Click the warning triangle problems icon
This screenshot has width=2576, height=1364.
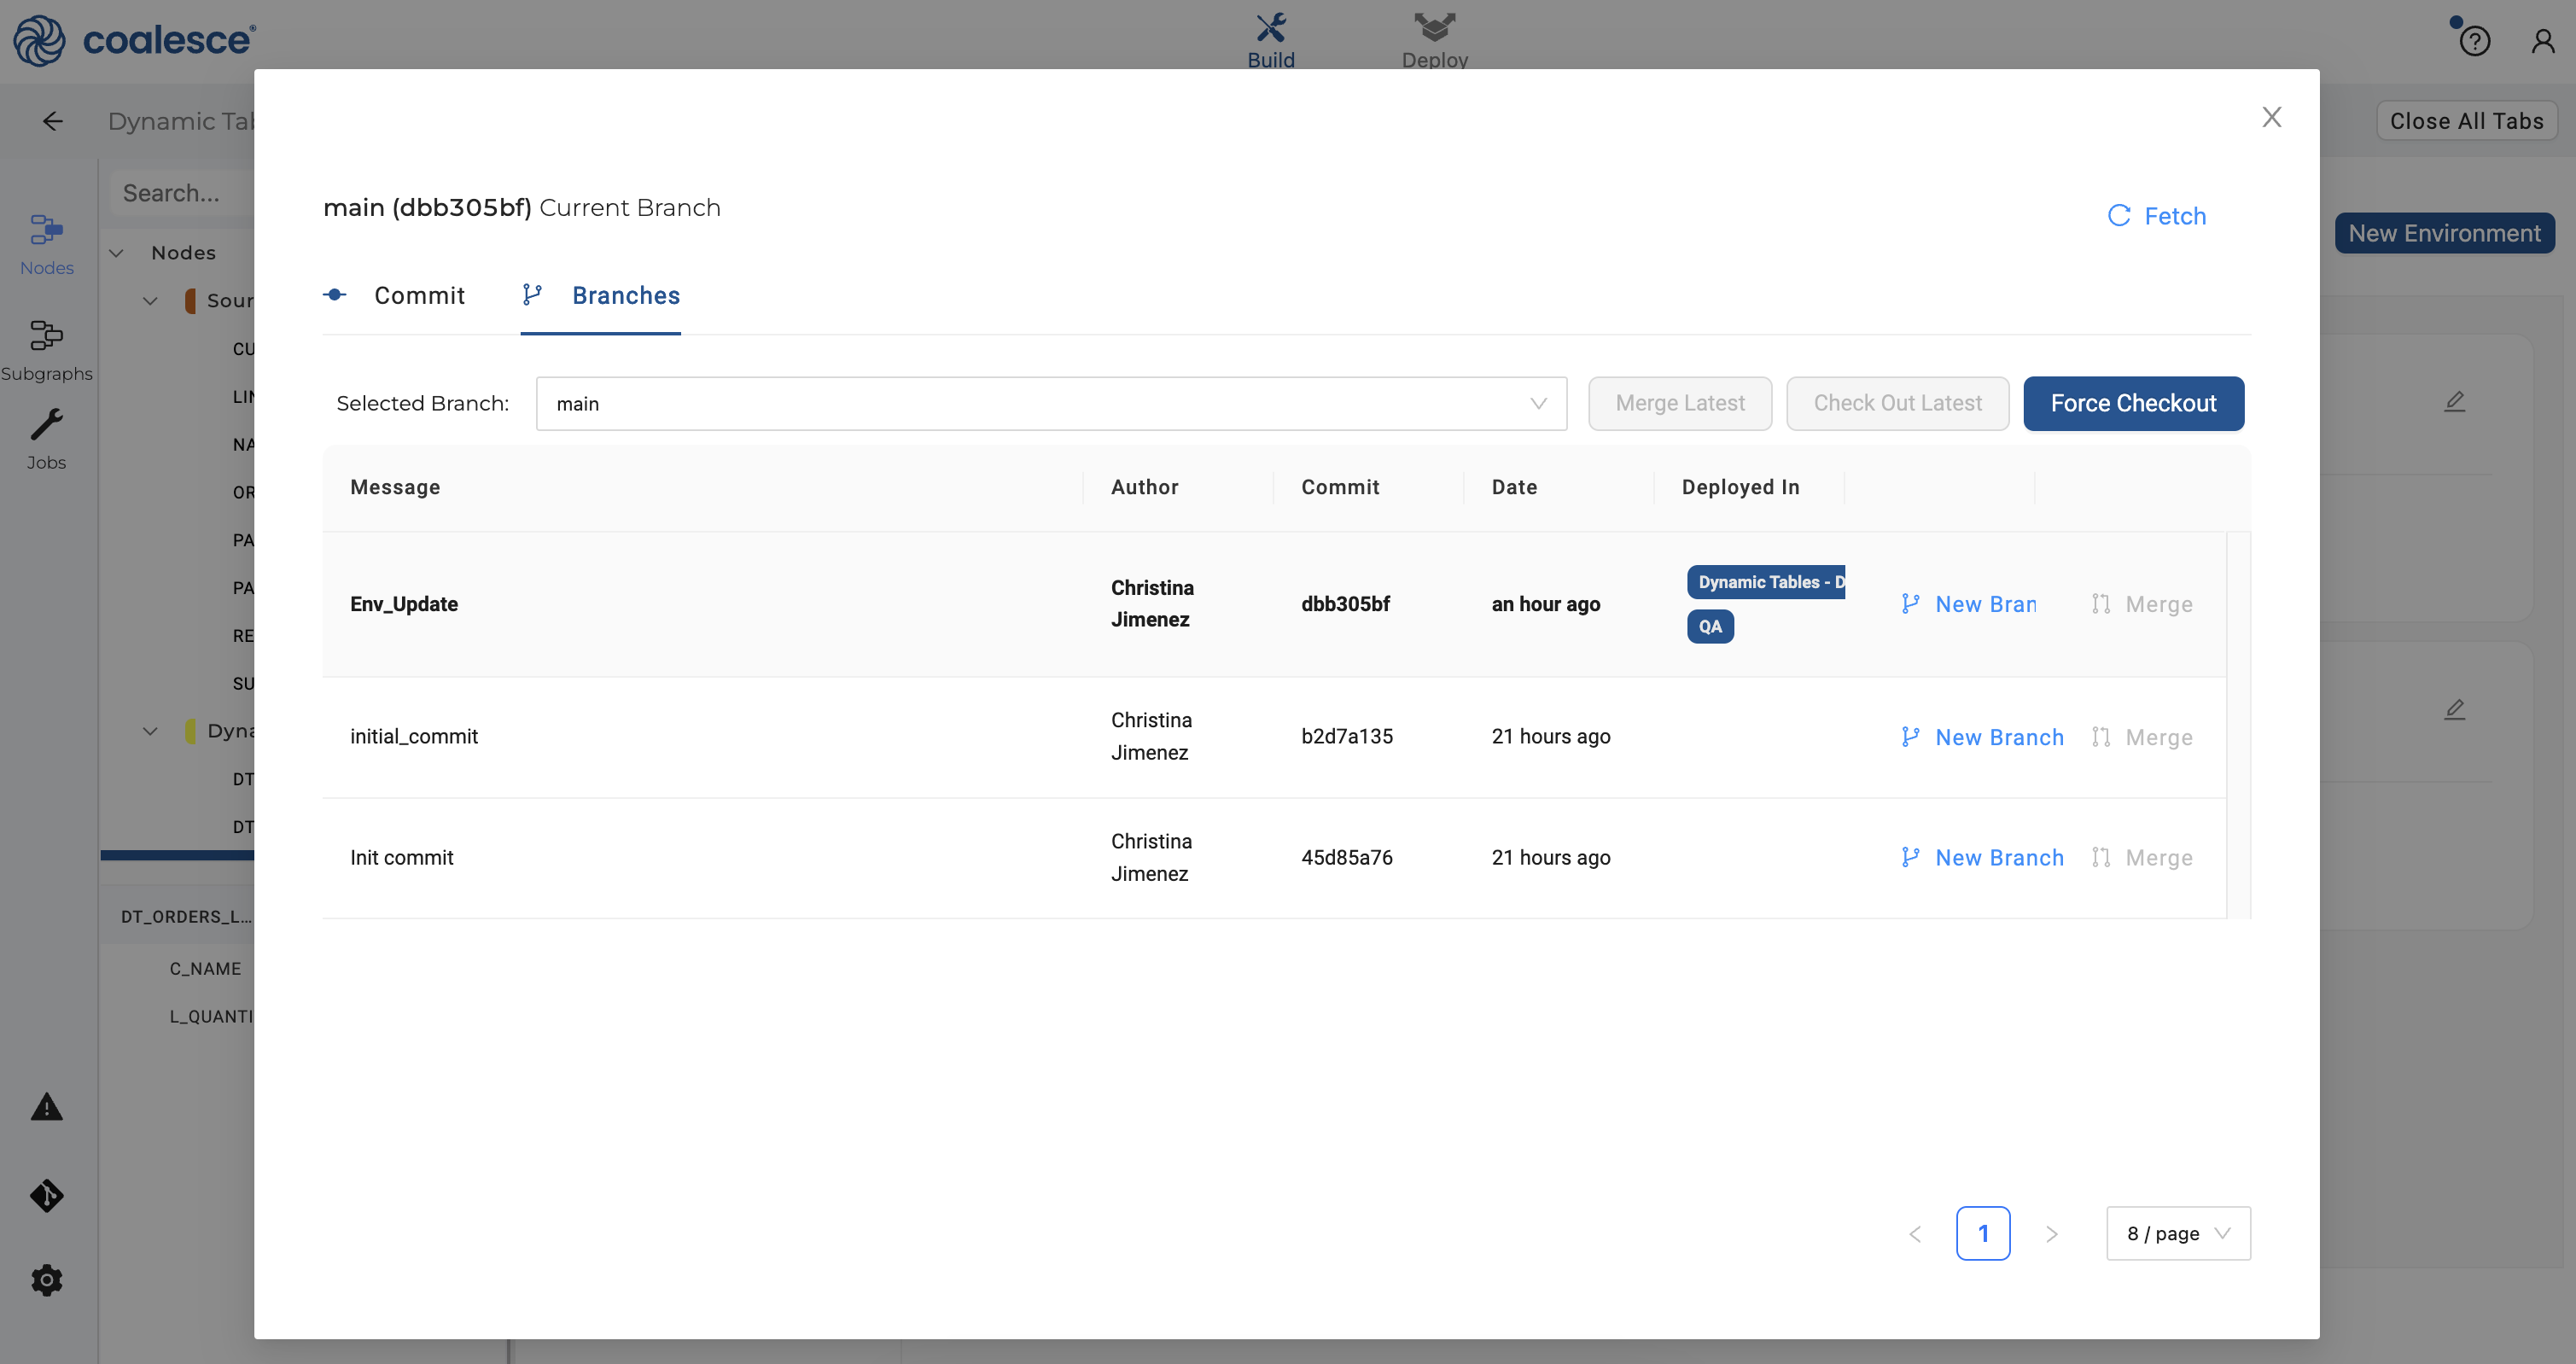(x=46, y=1107)
